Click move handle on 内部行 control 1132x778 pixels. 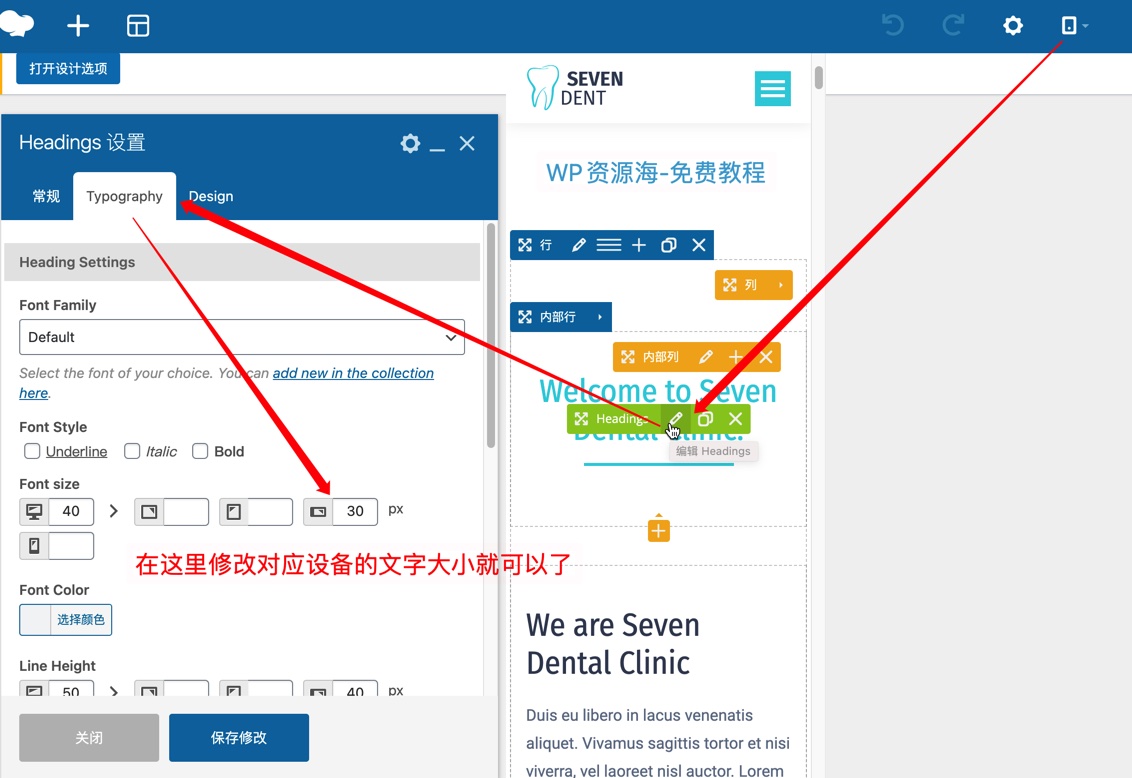[525, 317]
